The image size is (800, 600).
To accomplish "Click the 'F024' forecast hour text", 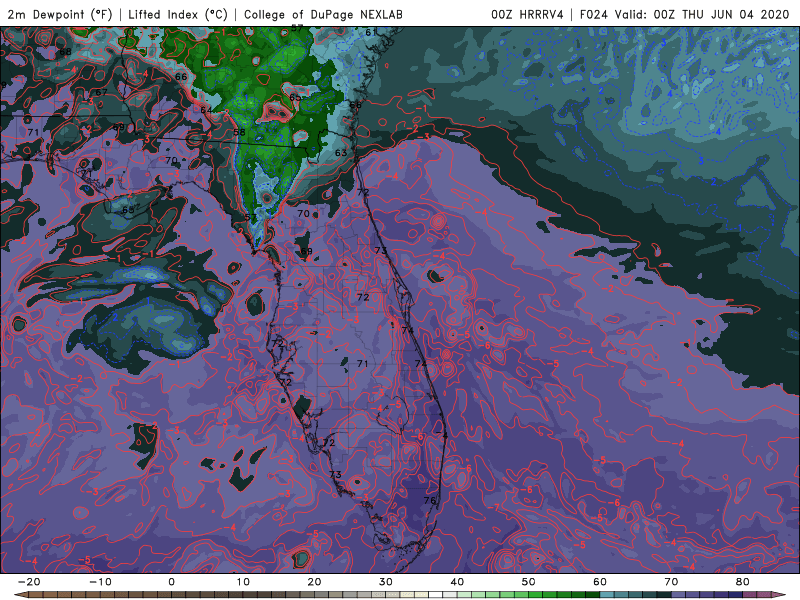I will click(593, 15).
